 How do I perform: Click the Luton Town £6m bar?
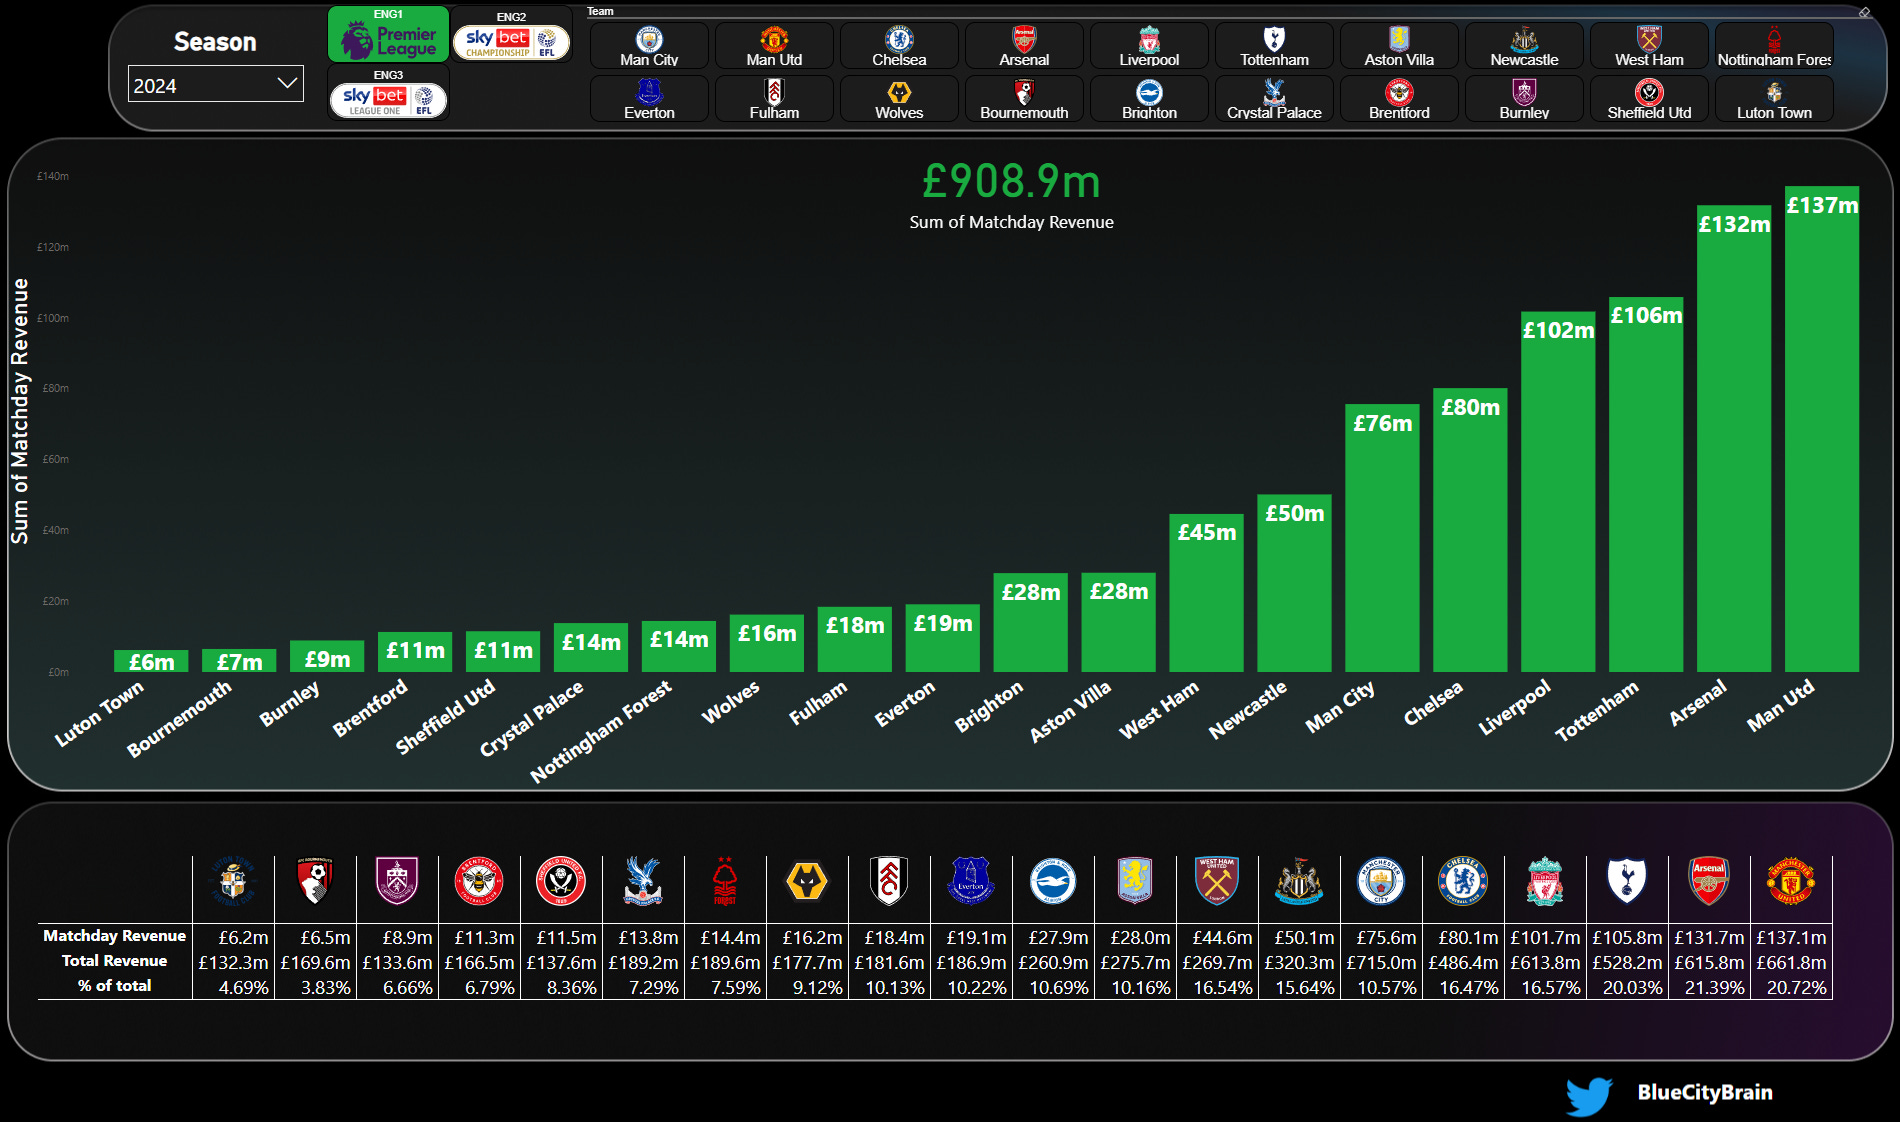click(151, 661)
